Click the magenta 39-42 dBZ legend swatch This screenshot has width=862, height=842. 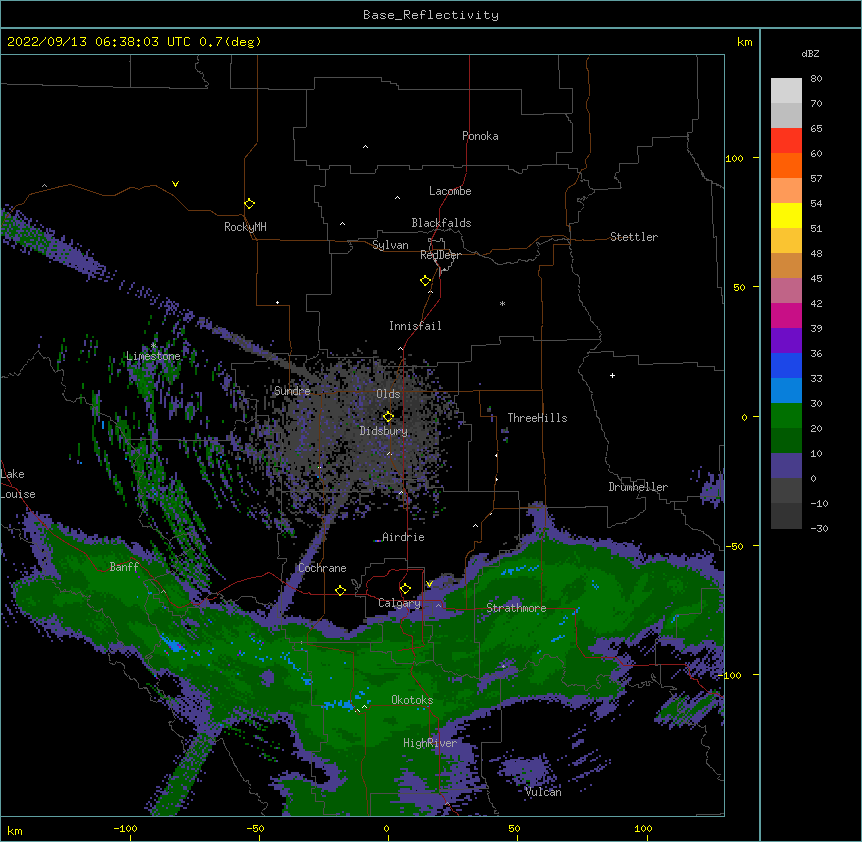[x=786, y=315]
